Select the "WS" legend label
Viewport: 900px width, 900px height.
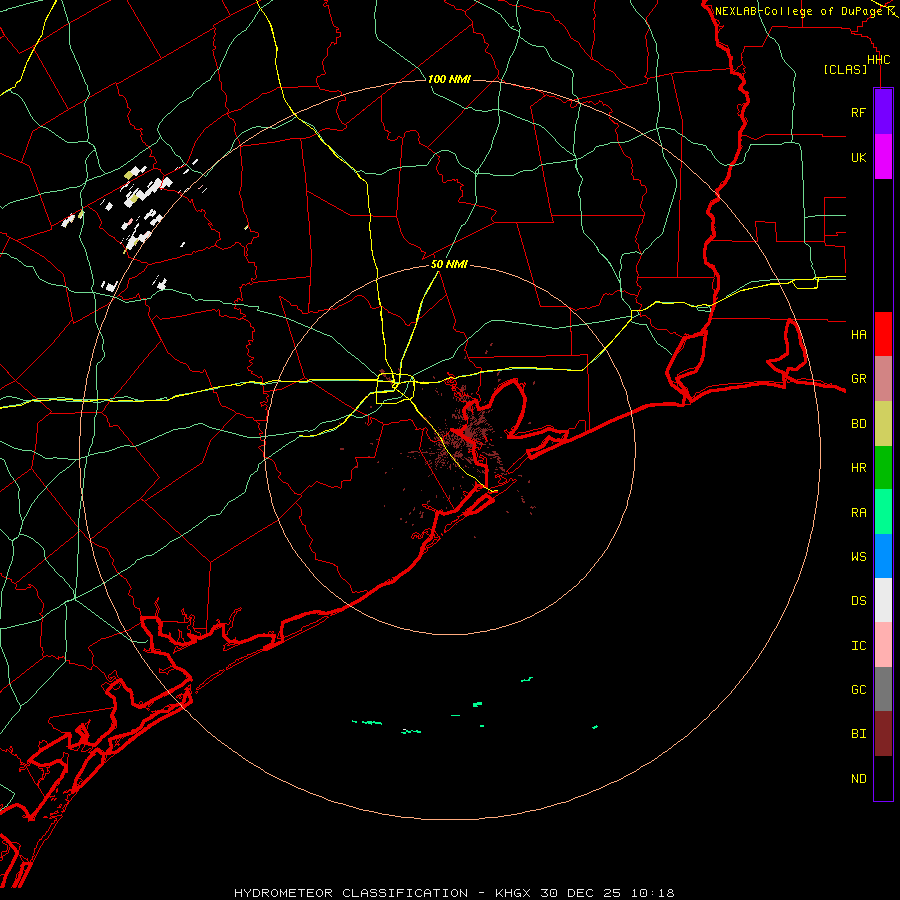pos(858,556)
